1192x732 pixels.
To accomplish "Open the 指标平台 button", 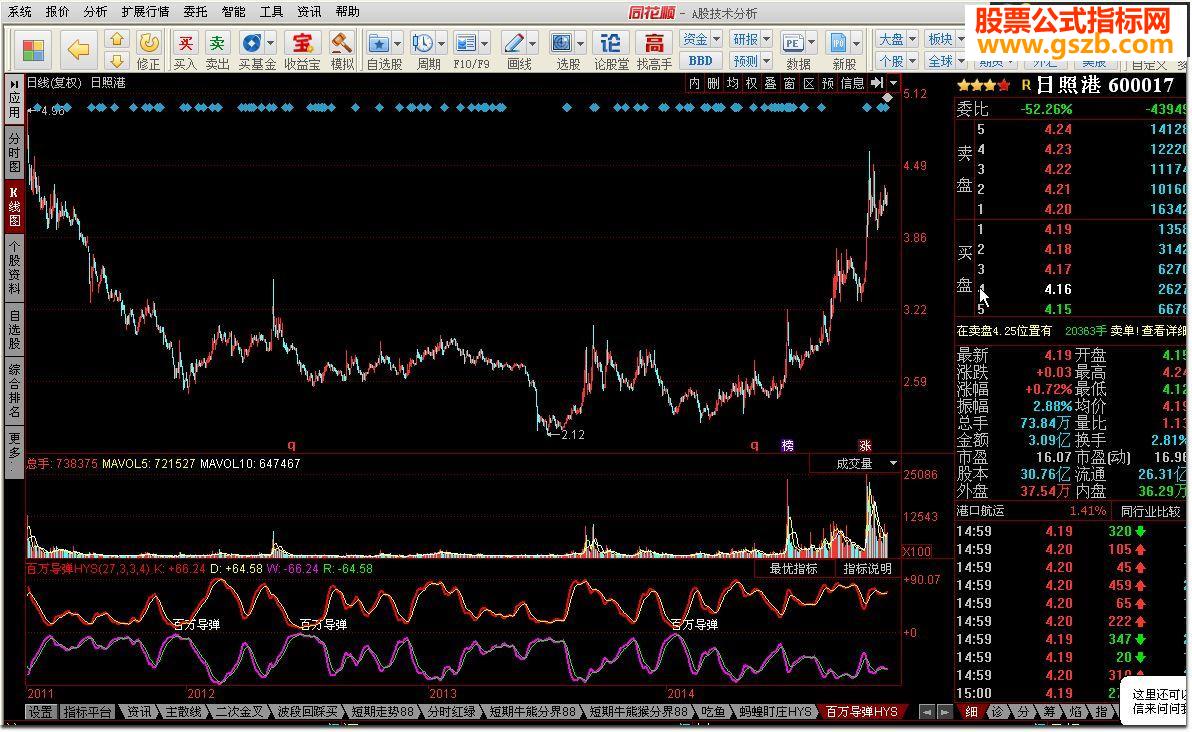I will [87, 711].
